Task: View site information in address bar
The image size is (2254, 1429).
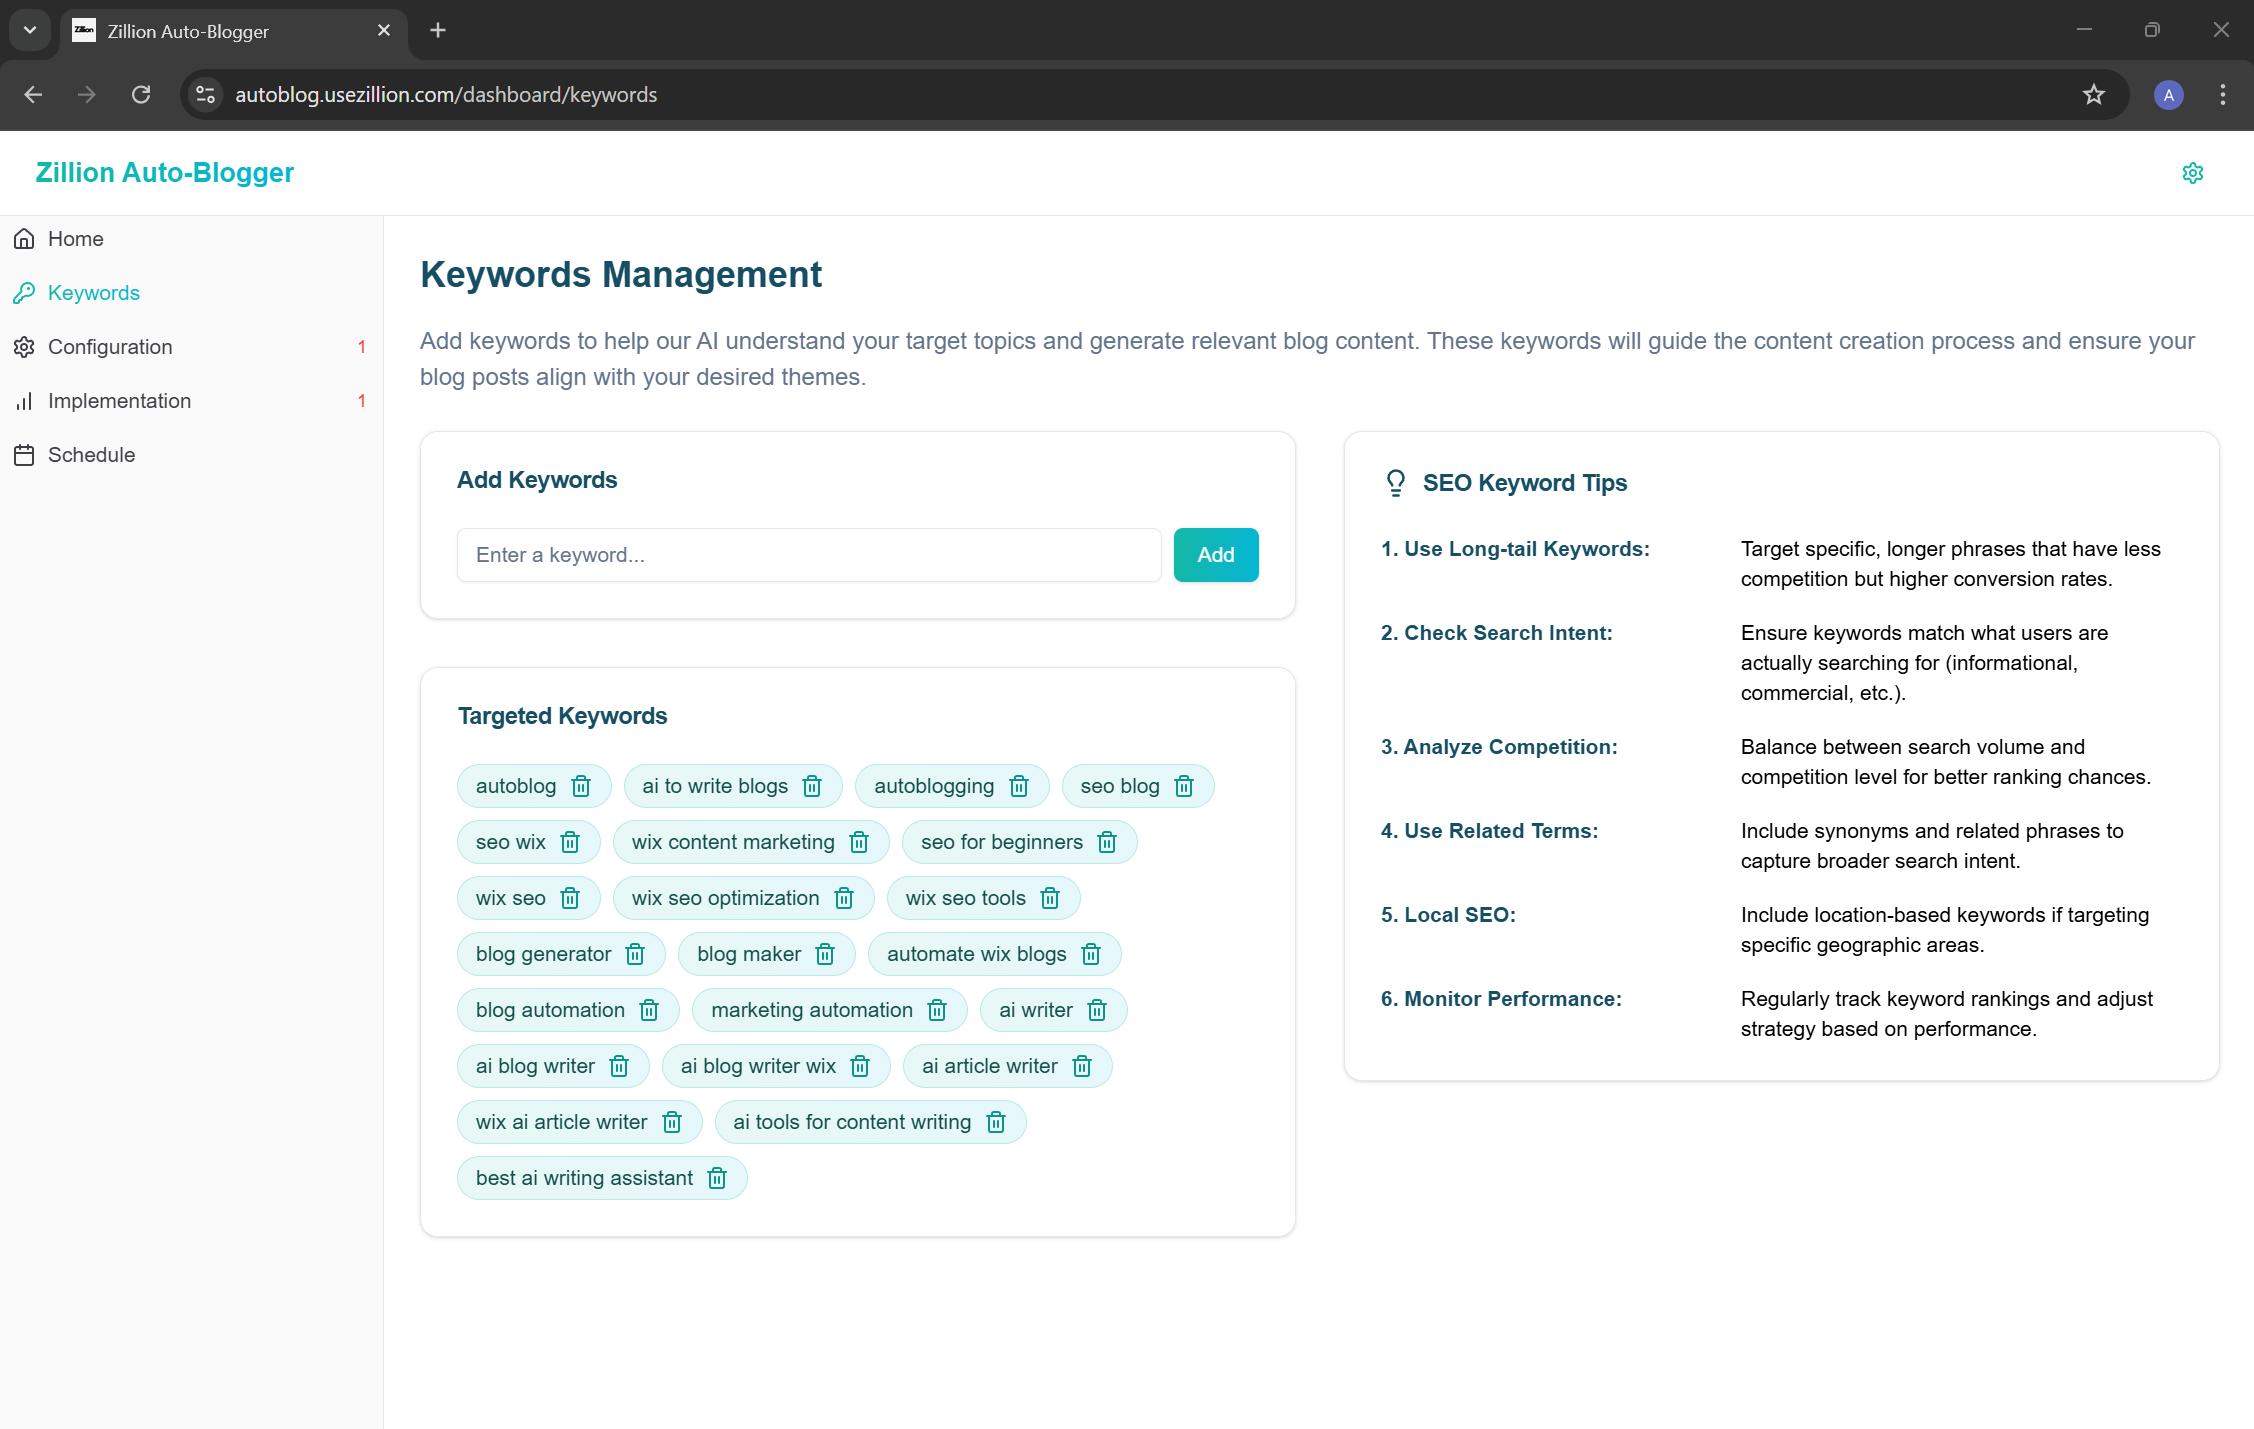Action: click(205, 95)
